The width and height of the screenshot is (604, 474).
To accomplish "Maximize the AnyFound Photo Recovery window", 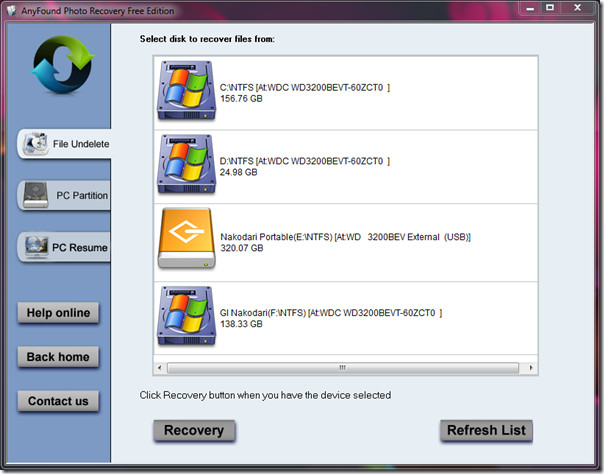I will pyautogui.click(x=550, y=8).
